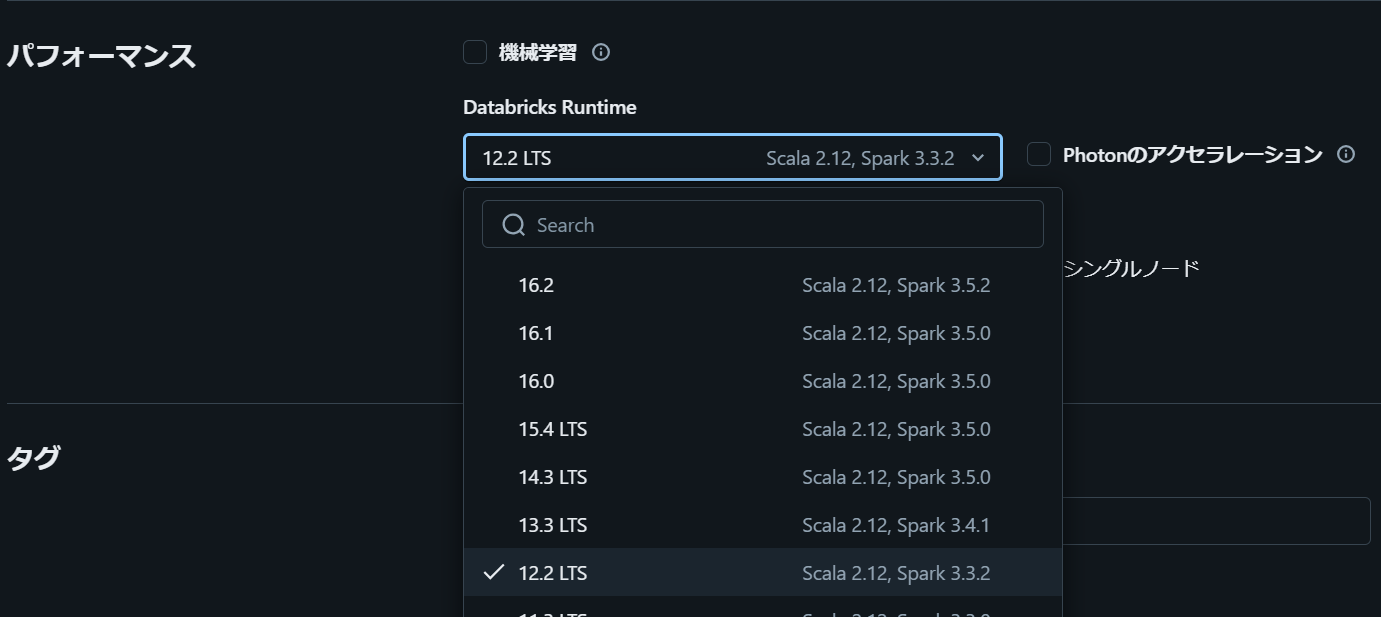The height and width of the screenshot is (617, 1381).
Task: Toggle the Photonのアクセラレーション checkbox
Action: pos(1039,154)
